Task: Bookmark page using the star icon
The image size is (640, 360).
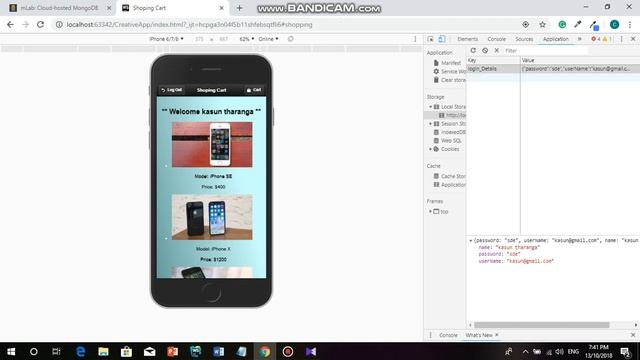Action: [x=542, y=24]
